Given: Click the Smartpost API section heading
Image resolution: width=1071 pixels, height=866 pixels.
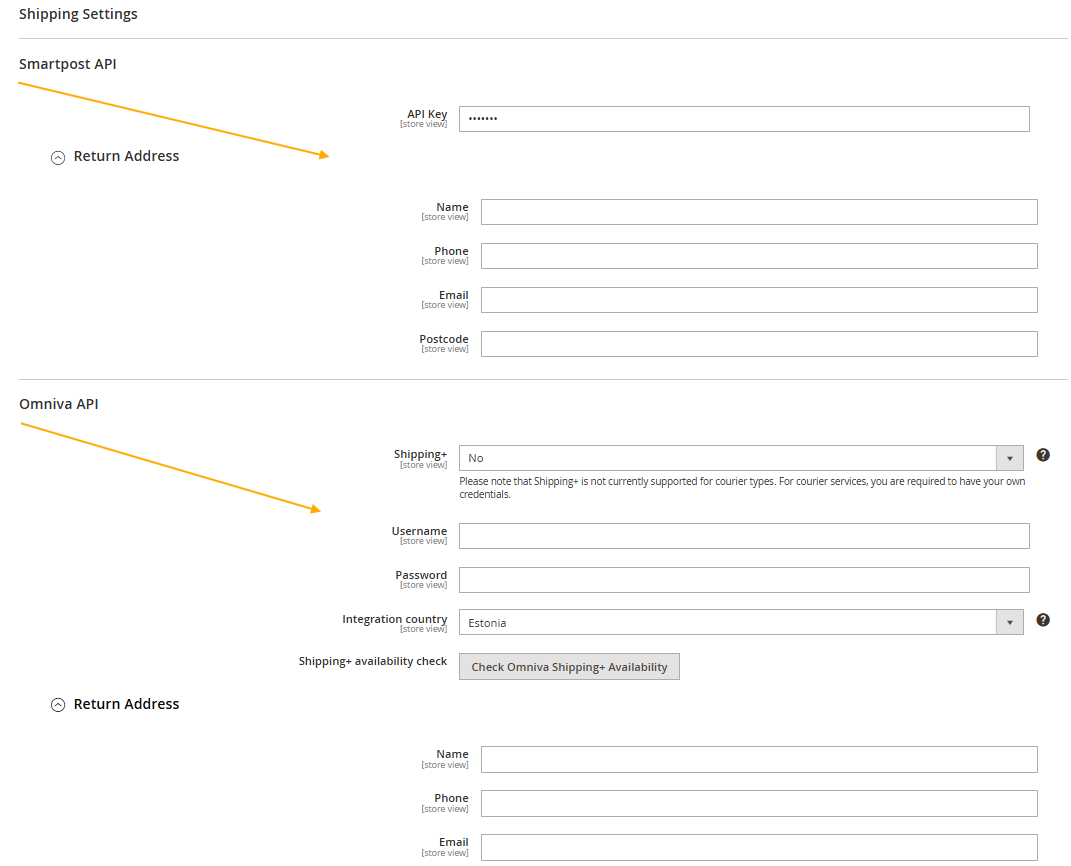Looking at the screenshot, I should (x=68, y=64).
